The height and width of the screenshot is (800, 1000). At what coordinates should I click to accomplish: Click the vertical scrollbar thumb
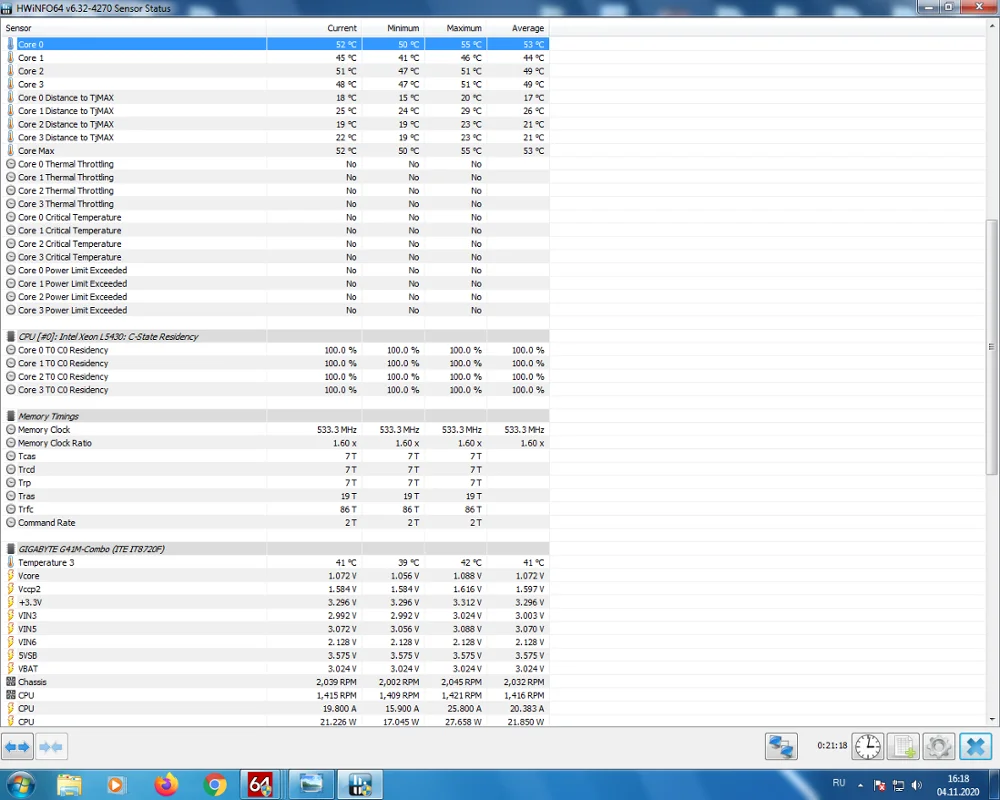(x=991, y=347)
